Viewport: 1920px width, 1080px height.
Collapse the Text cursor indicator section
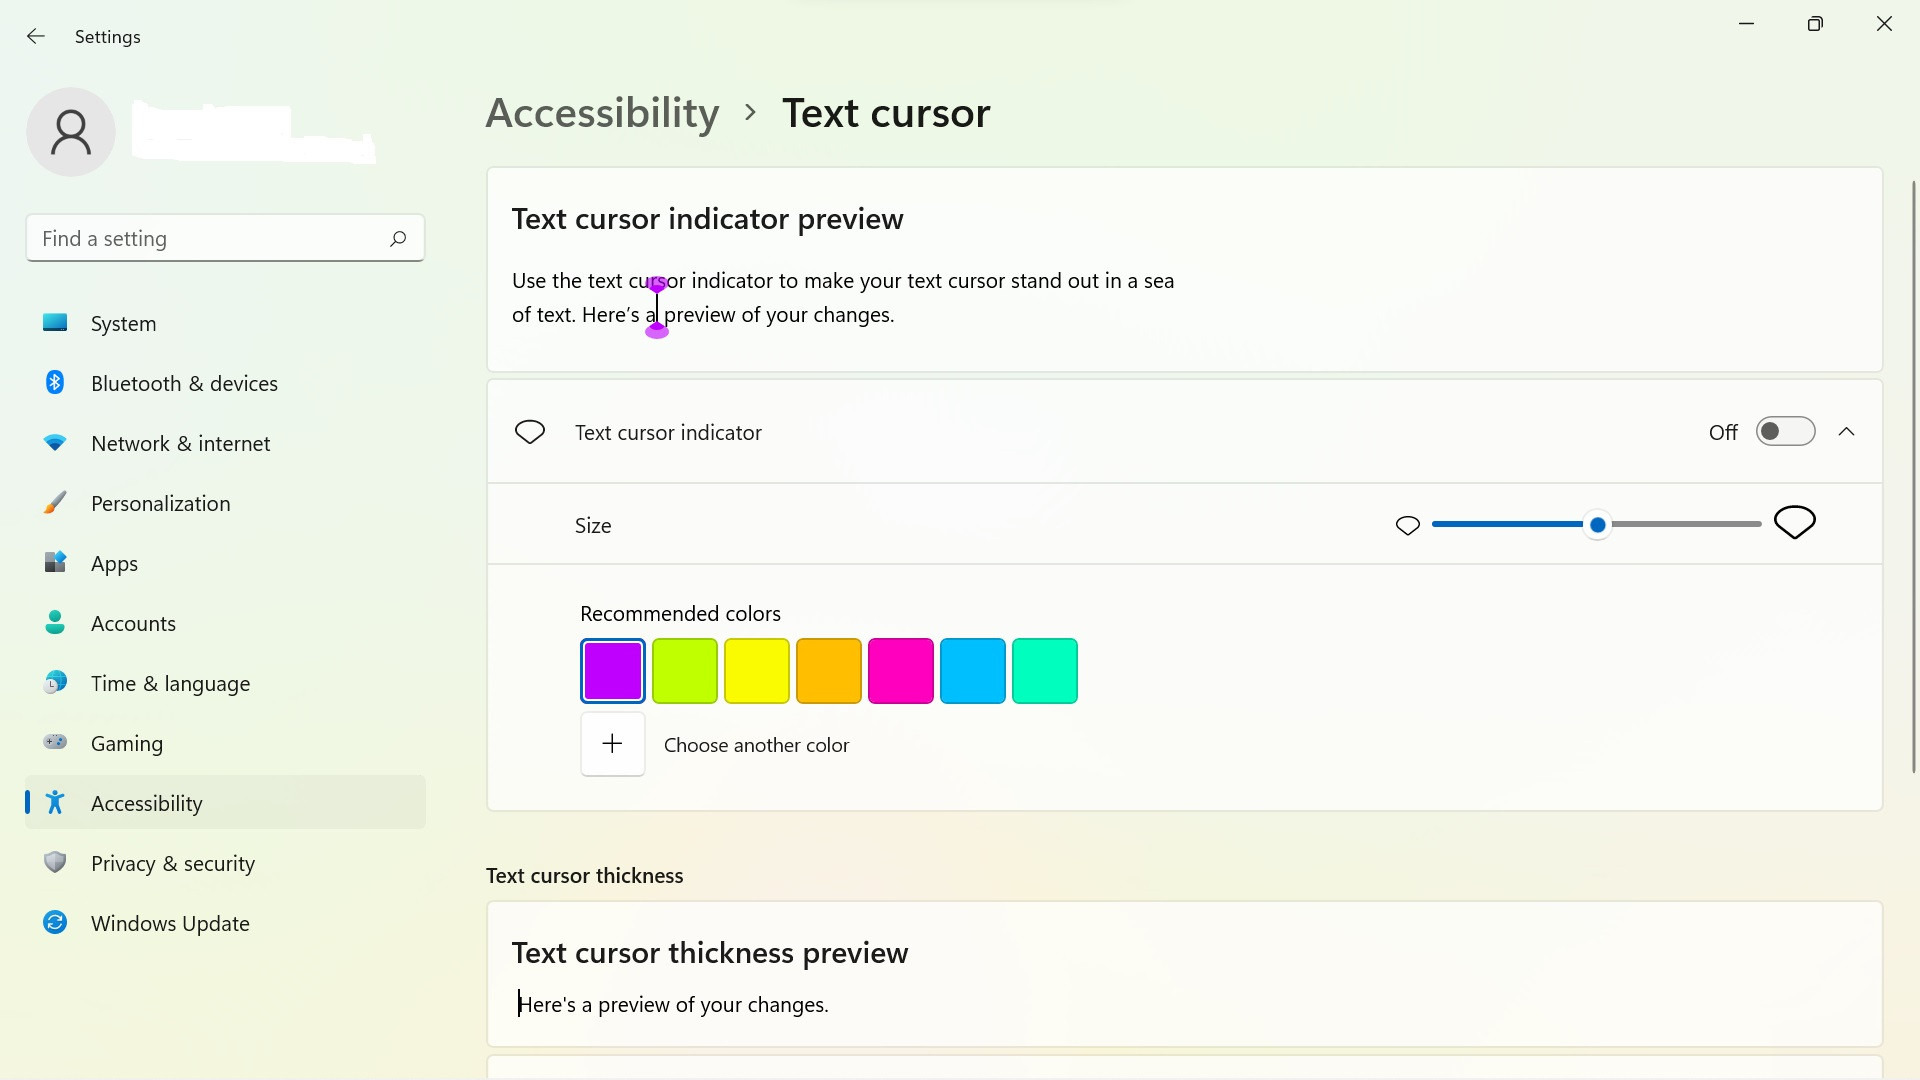click(x=1847, y=432)
